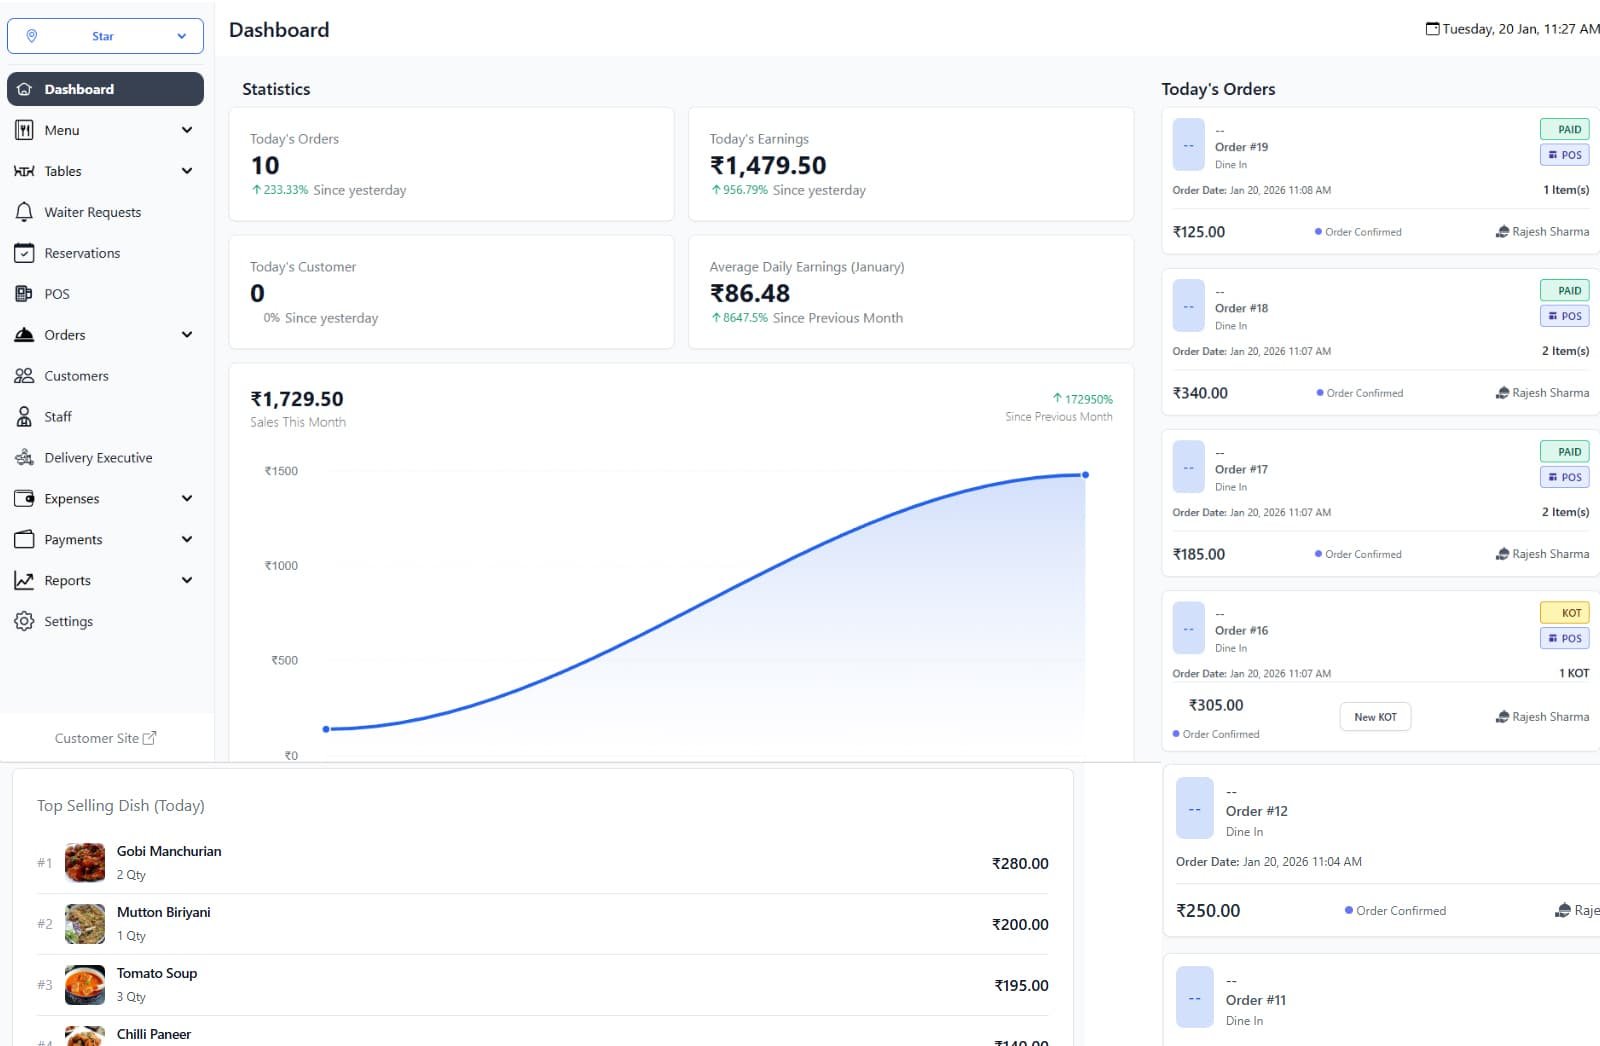1600x1046 pixels.
Task: Expand the Menu sidebar section chevron
Action: [187, 130]
